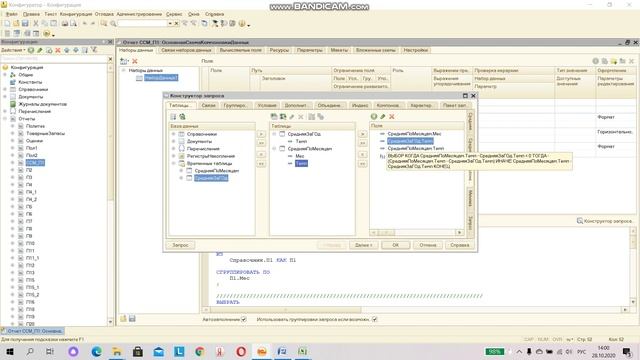Click Add data set icon in schema editor
This screenshot has width=640, height=360.
tap(124, 61)
